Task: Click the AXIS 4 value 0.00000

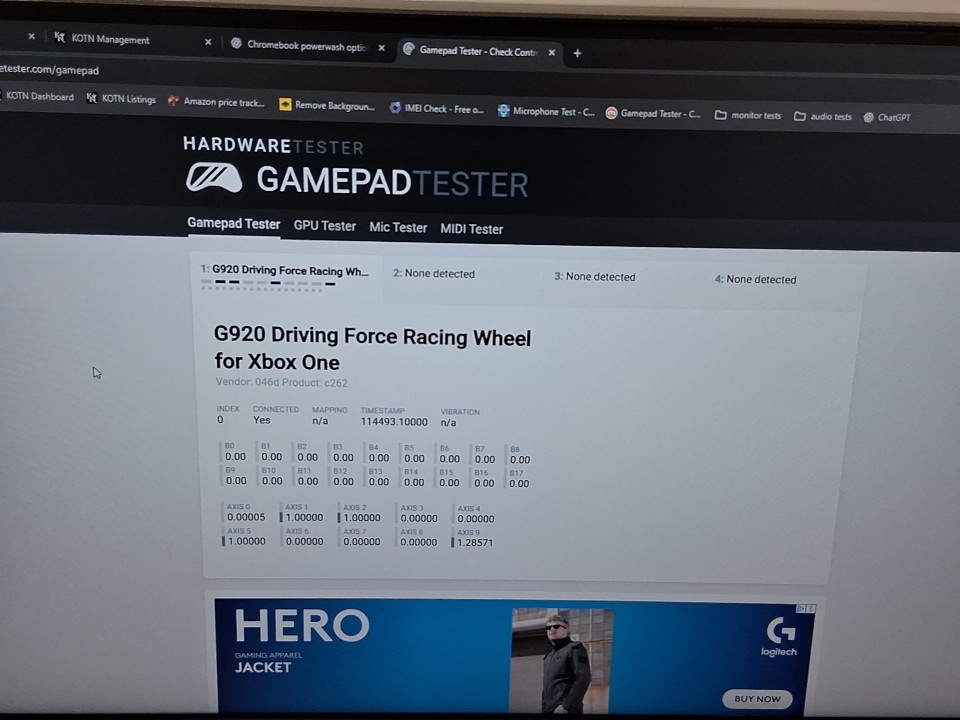Action: [x=476, y=519]
